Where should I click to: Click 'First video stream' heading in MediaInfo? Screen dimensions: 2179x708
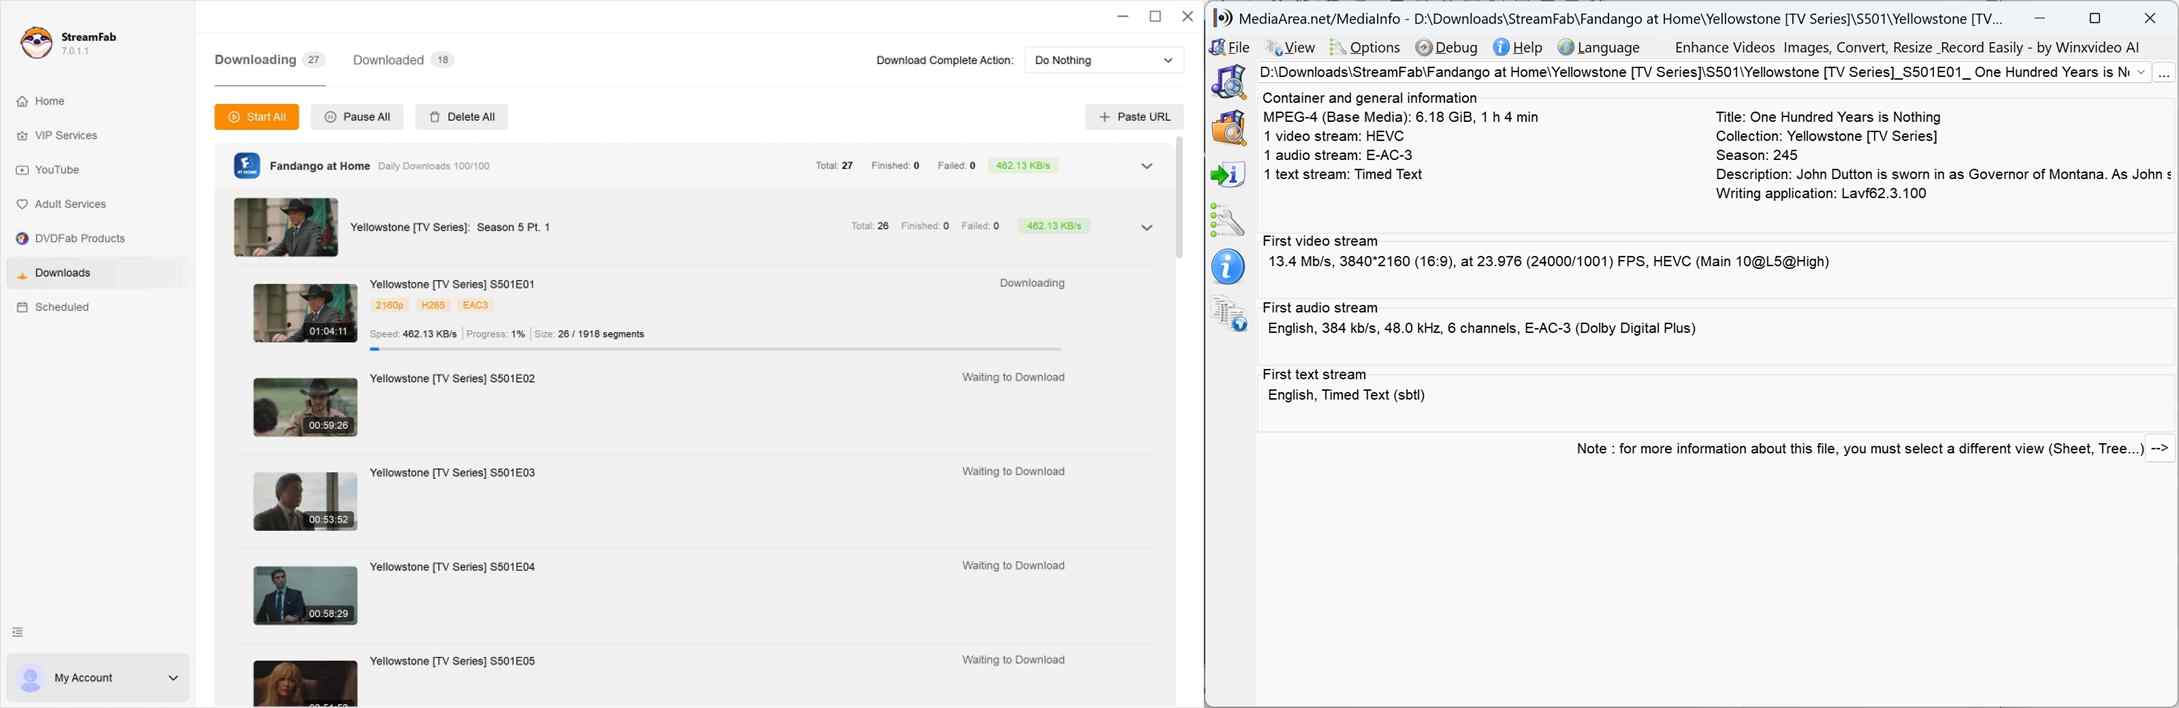1320,241
